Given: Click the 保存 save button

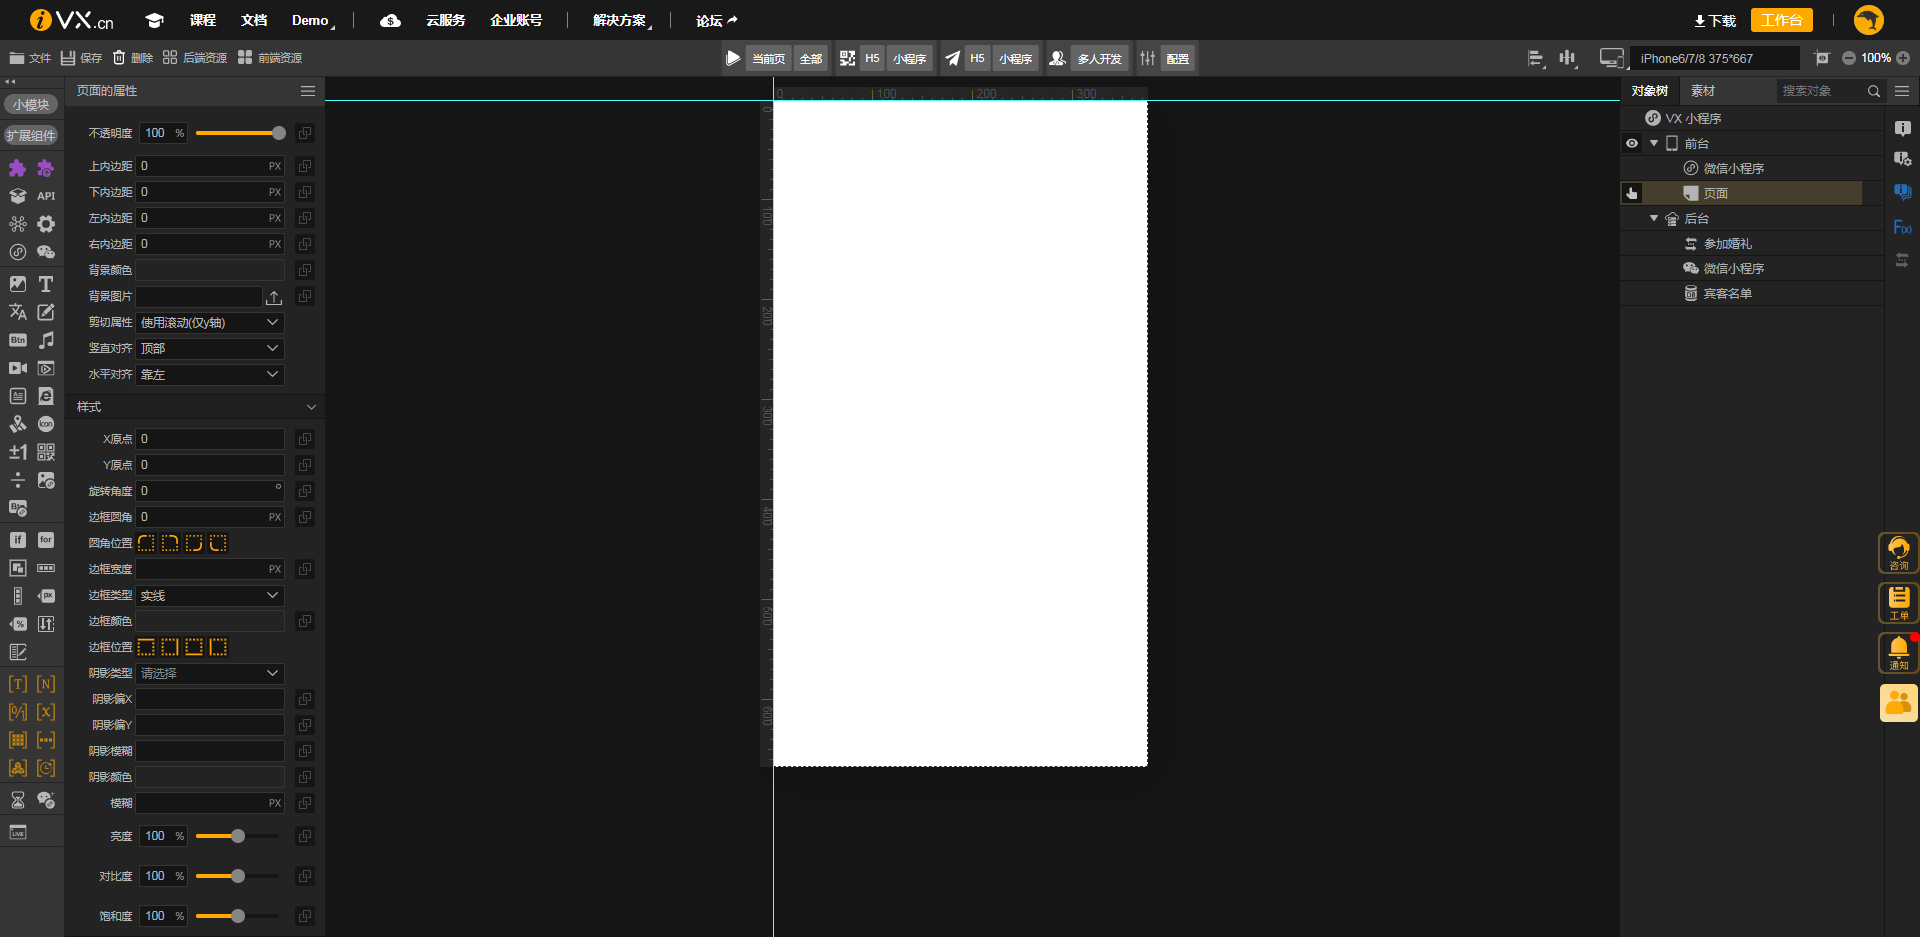Looking at the screenshot, I should 82,58.
